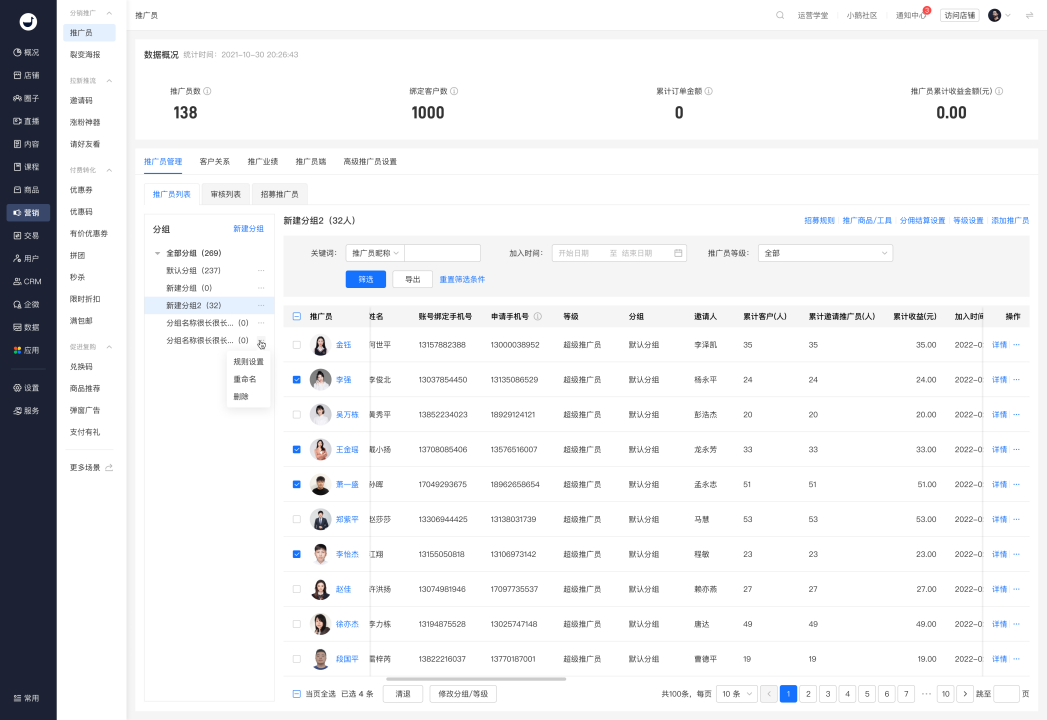Click the blue 筛选 filter button
The height and width of the screenshot is (720, 1047).
point(366,279)
